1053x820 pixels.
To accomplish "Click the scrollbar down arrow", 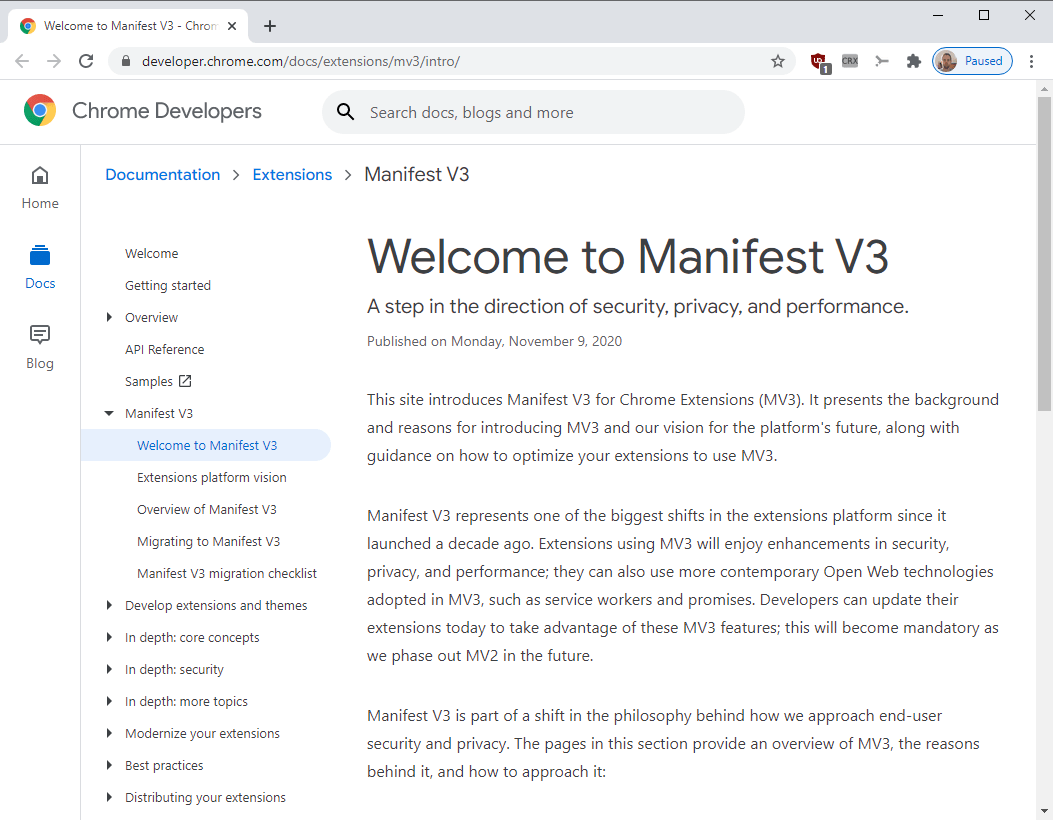I will 1044,812.
